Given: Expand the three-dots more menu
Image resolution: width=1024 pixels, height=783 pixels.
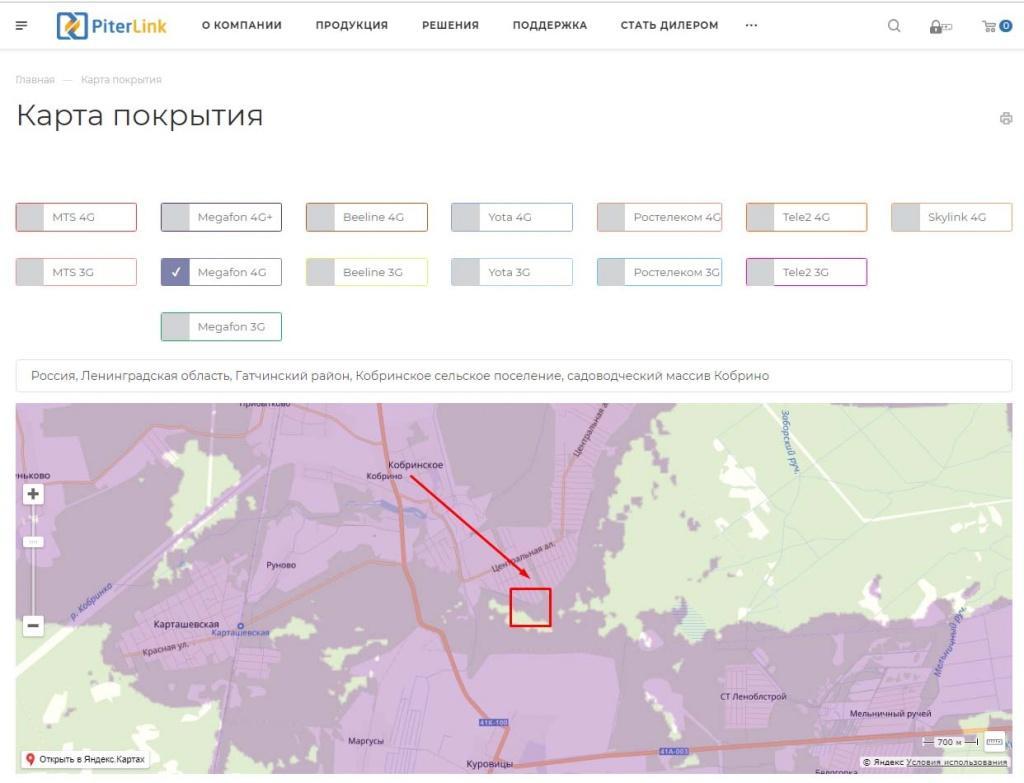Looking at the screenshot, I should click(x=752, y=25).
